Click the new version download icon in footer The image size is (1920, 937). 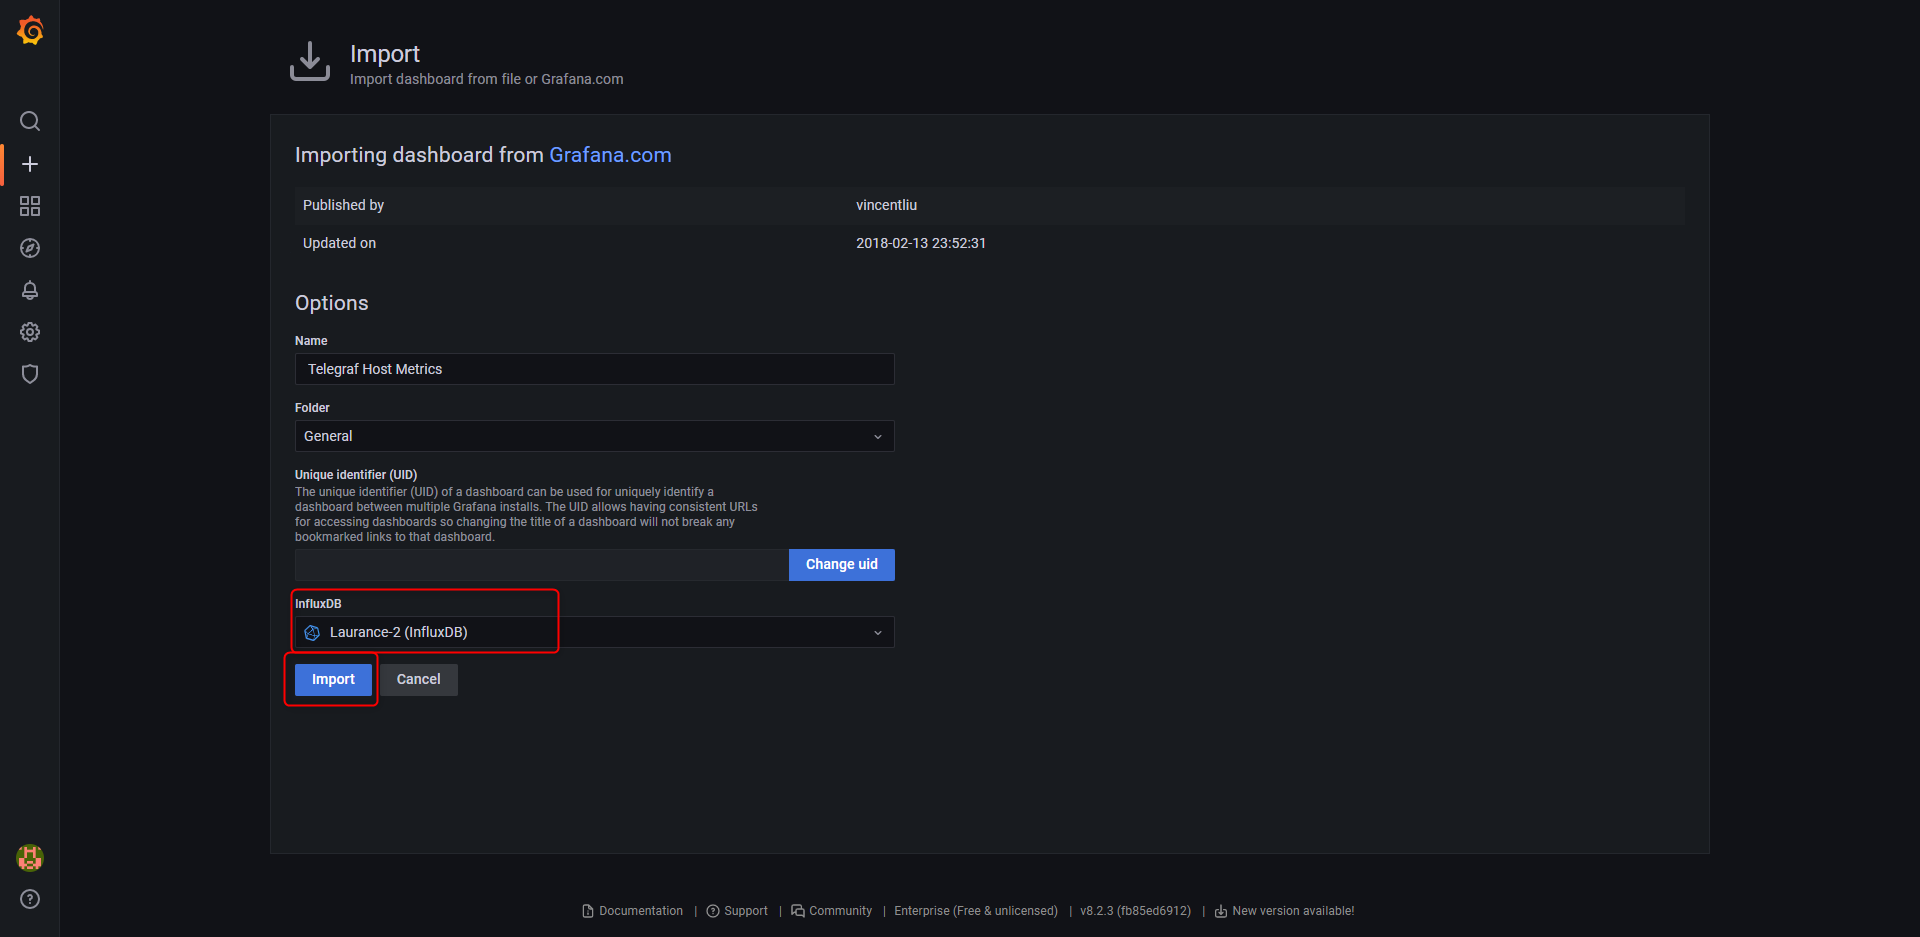1221,911
